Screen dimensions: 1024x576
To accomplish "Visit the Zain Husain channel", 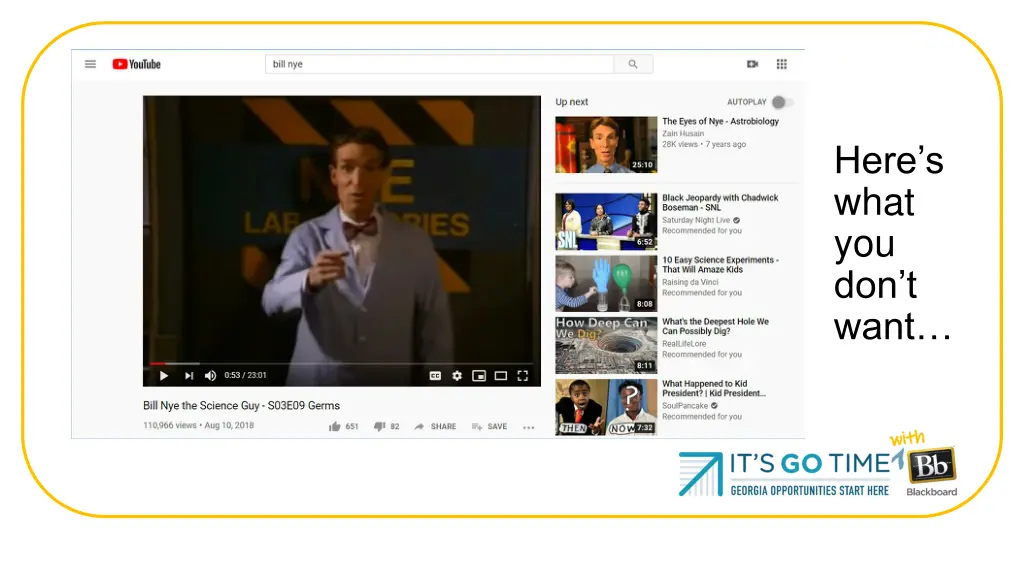I will click(683, 134).
